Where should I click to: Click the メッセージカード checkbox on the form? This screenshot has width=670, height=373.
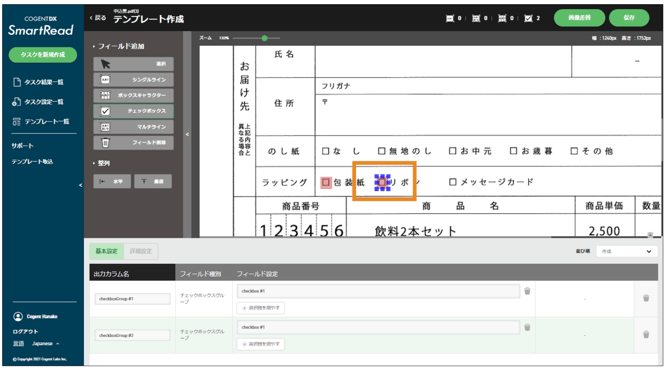453,182
